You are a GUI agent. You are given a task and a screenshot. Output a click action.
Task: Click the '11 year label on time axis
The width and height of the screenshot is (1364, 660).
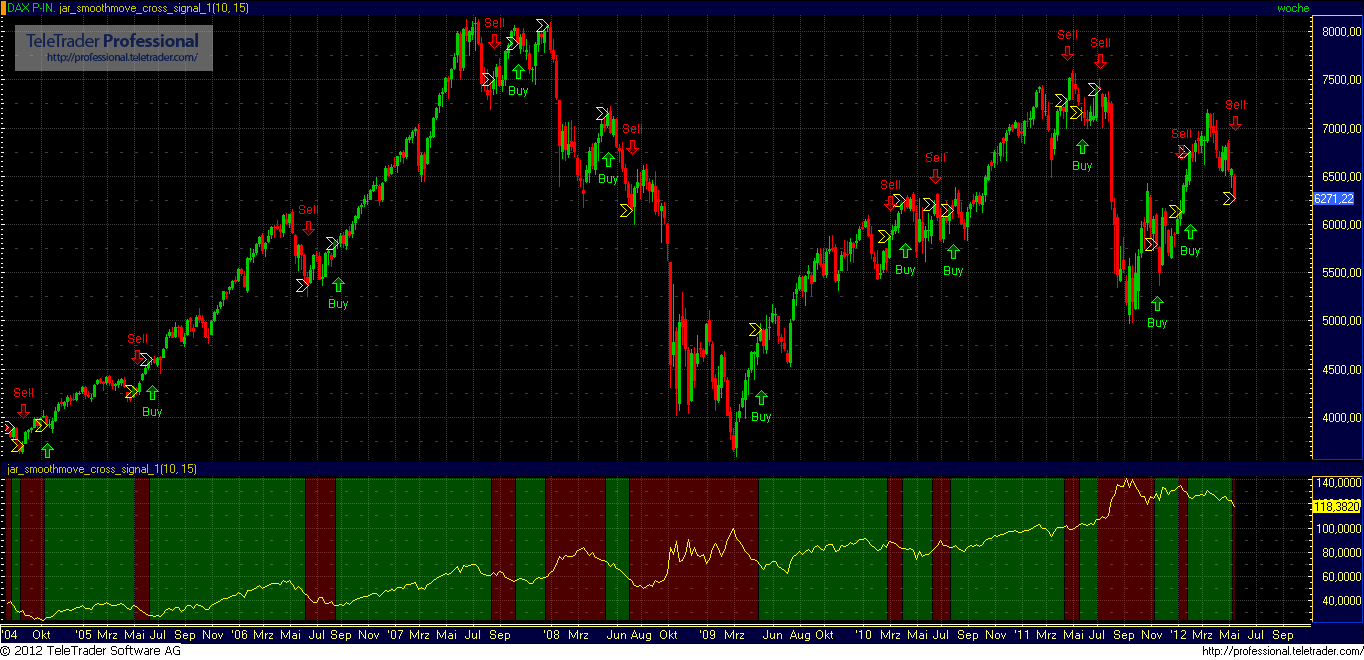tap(1022, 634)
